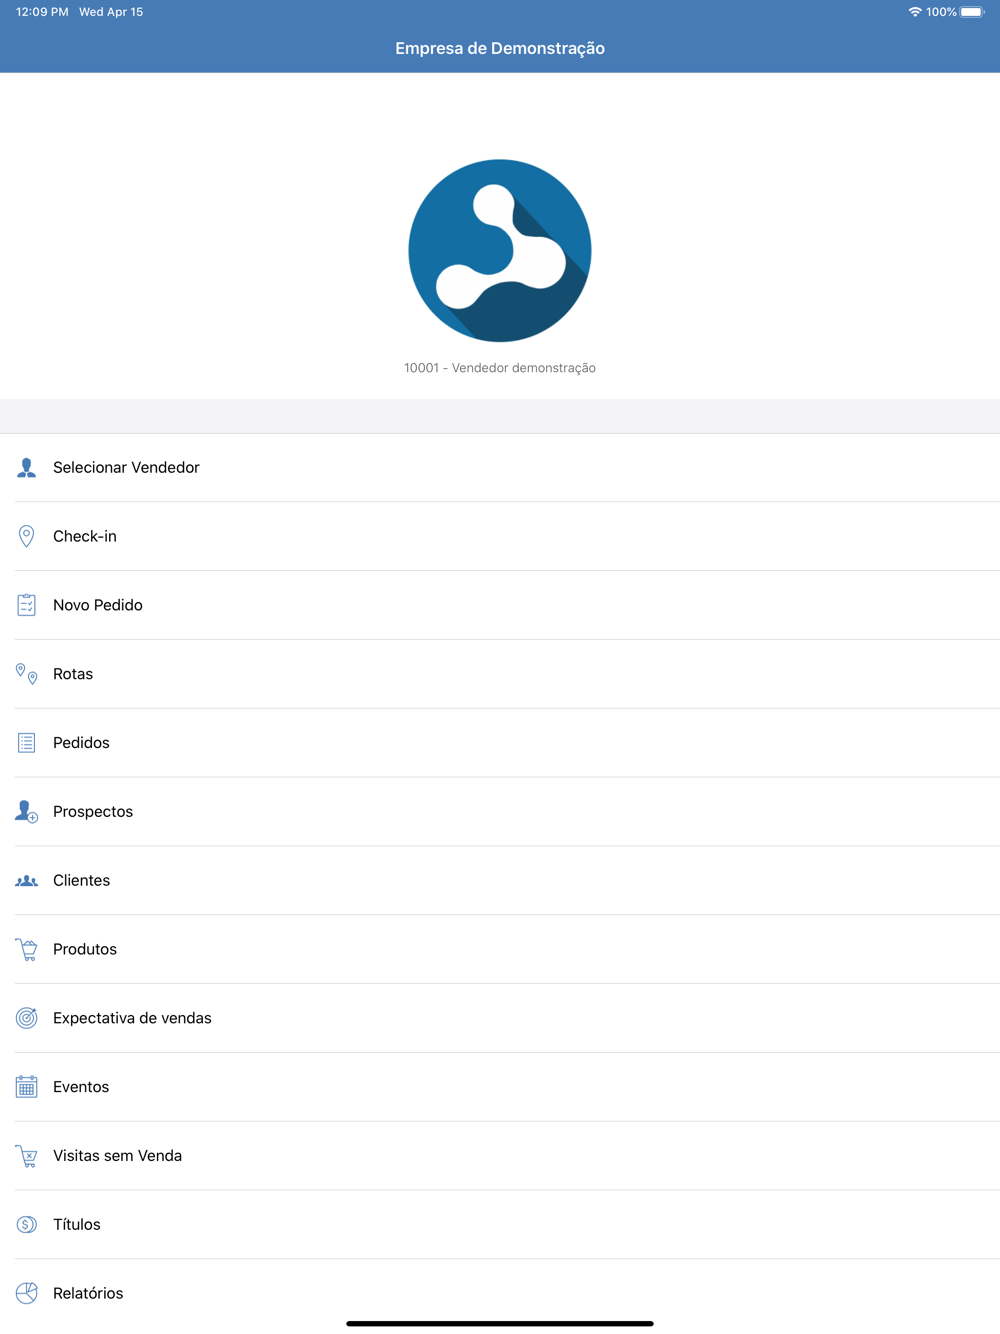The height and width of the screenshot is (1334, 1000).
Task: Tap the coin icon for Títulos
Action: pos(27,1224)
